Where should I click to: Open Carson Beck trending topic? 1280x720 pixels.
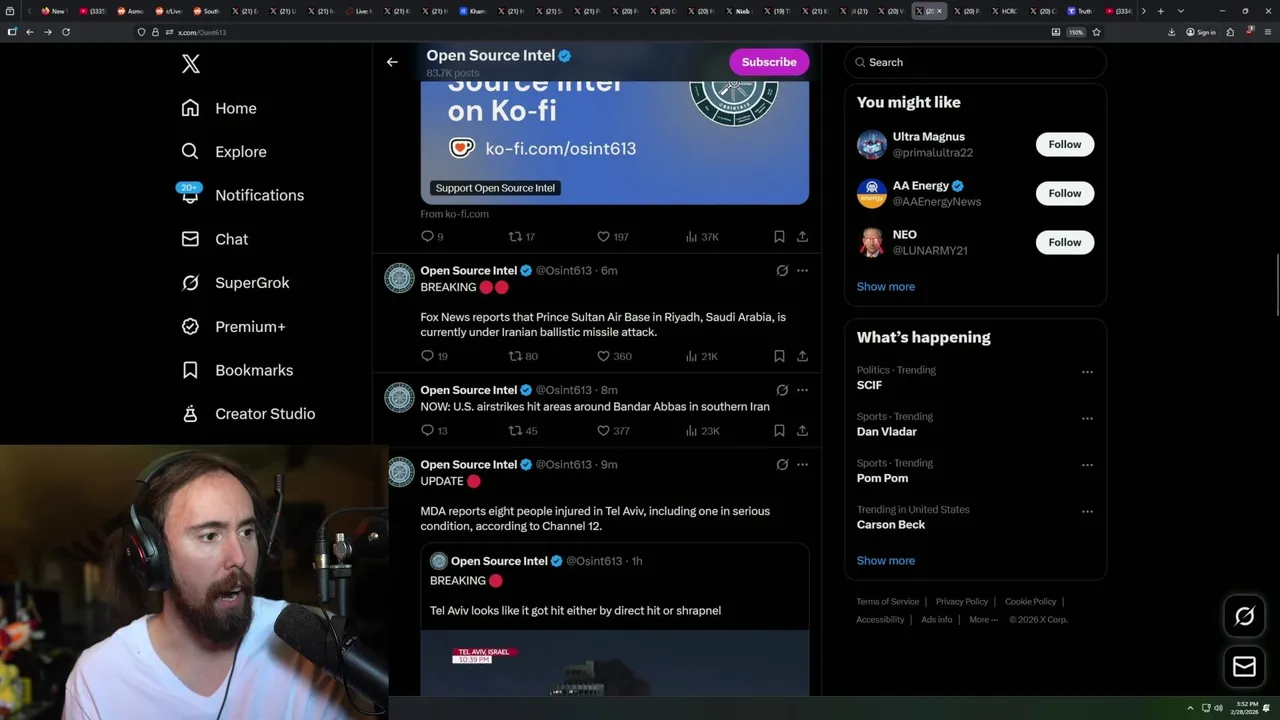891,524
